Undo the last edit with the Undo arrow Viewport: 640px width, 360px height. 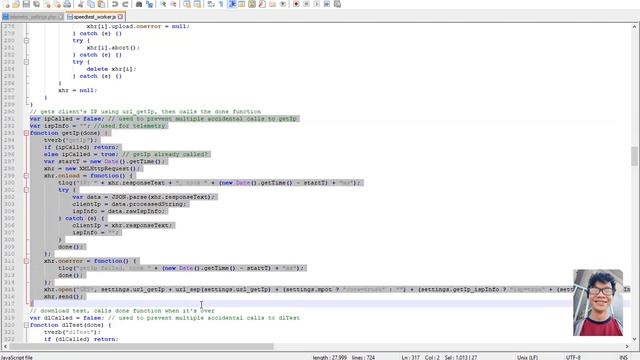[x=115, y=4]
